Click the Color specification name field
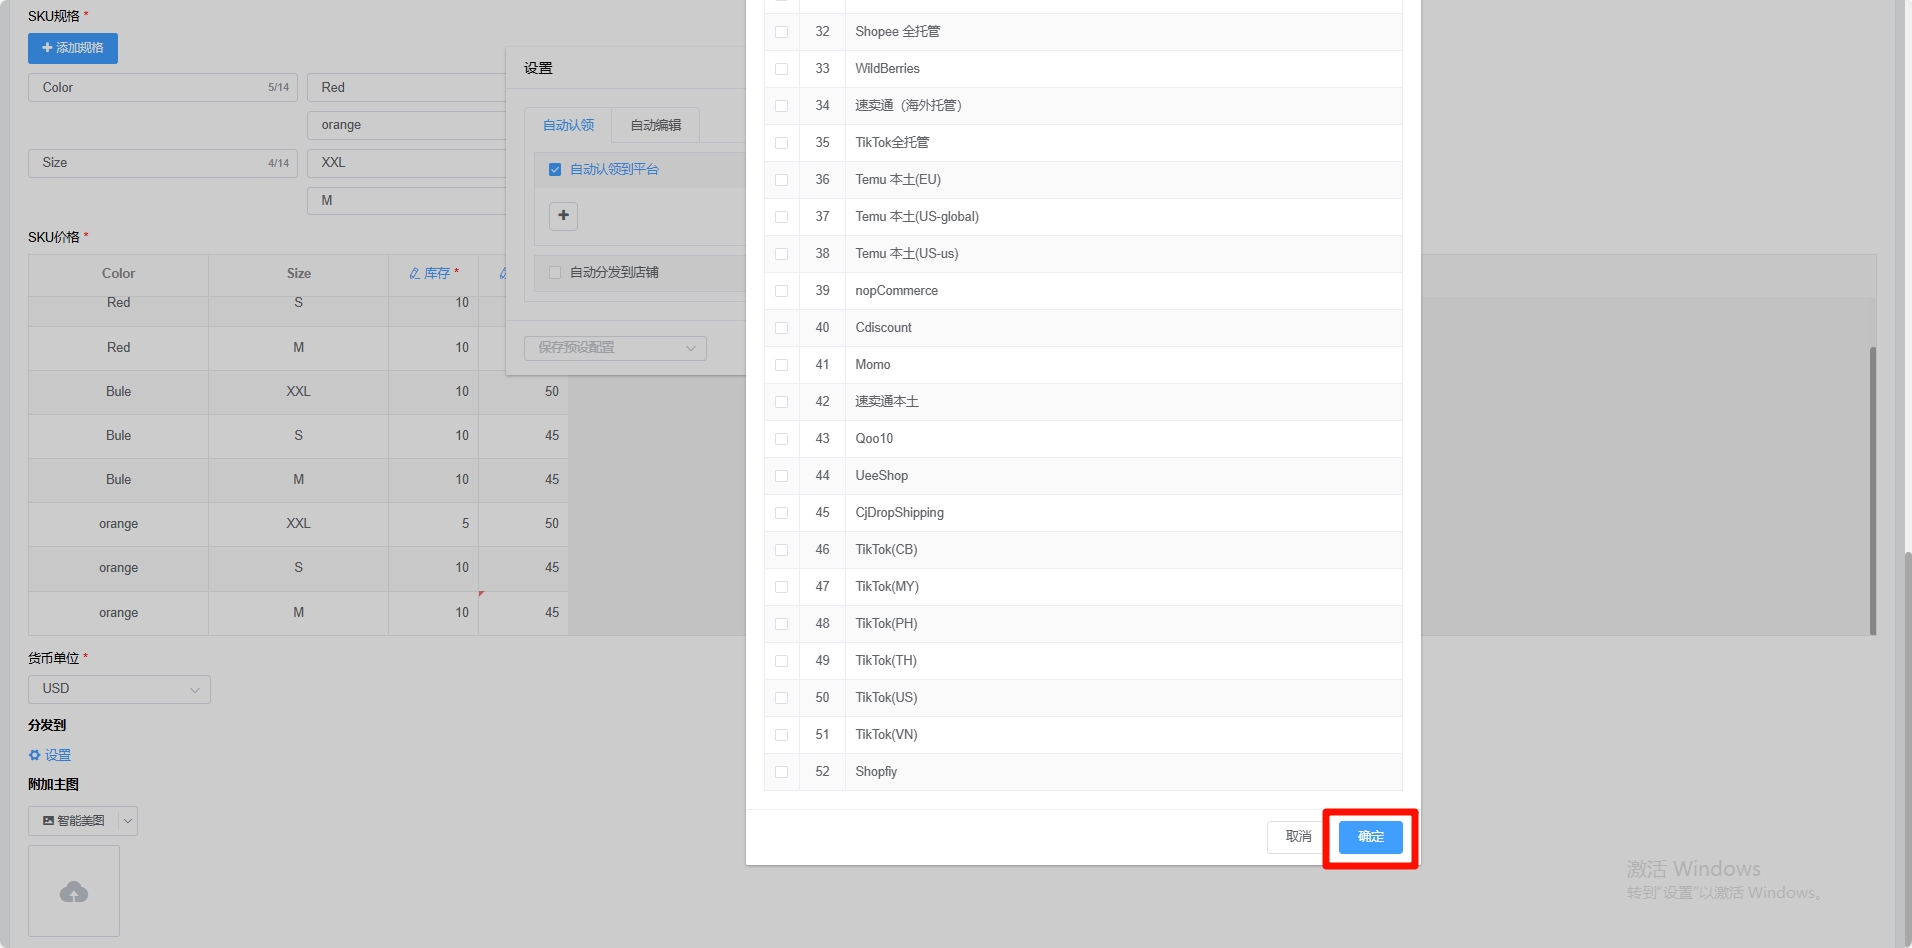This screenshot has height=948, width=1912. click(x=150, y=88)
